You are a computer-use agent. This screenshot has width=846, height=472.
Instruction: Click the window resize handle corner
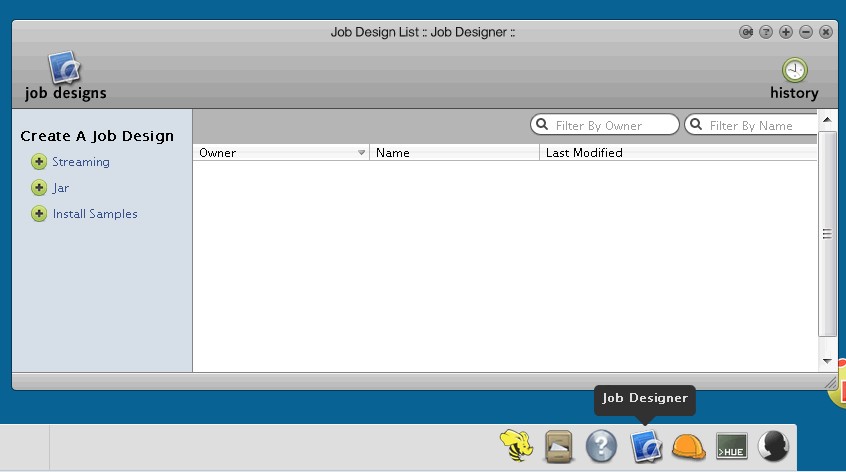coord(830,382)
